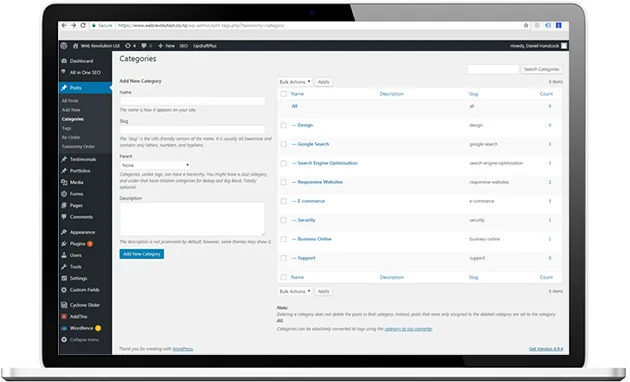This screenshot has height=382, width=630.
Task: Click the bottom Apply button
Action: 323,292
